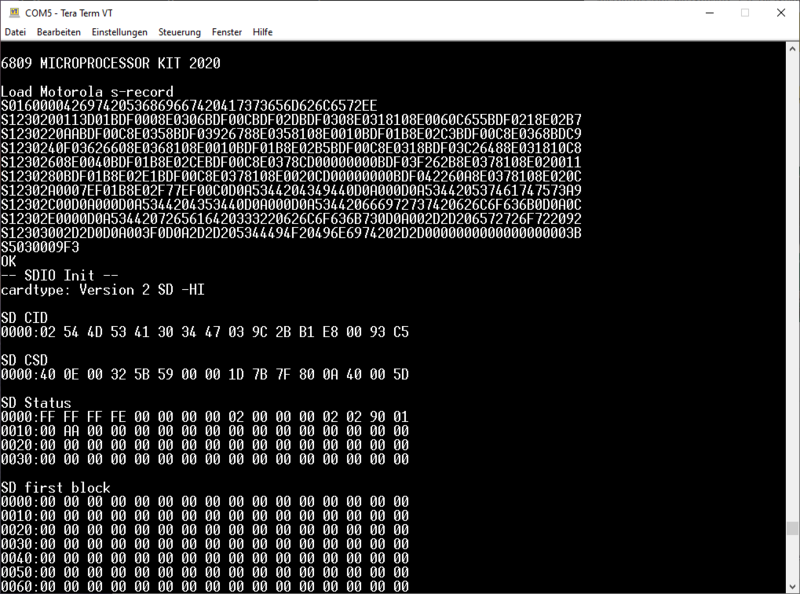This screenshot has width=800, height=594.
Task: Click the "SD CID" heading in terminal
Action: point(24,317)
